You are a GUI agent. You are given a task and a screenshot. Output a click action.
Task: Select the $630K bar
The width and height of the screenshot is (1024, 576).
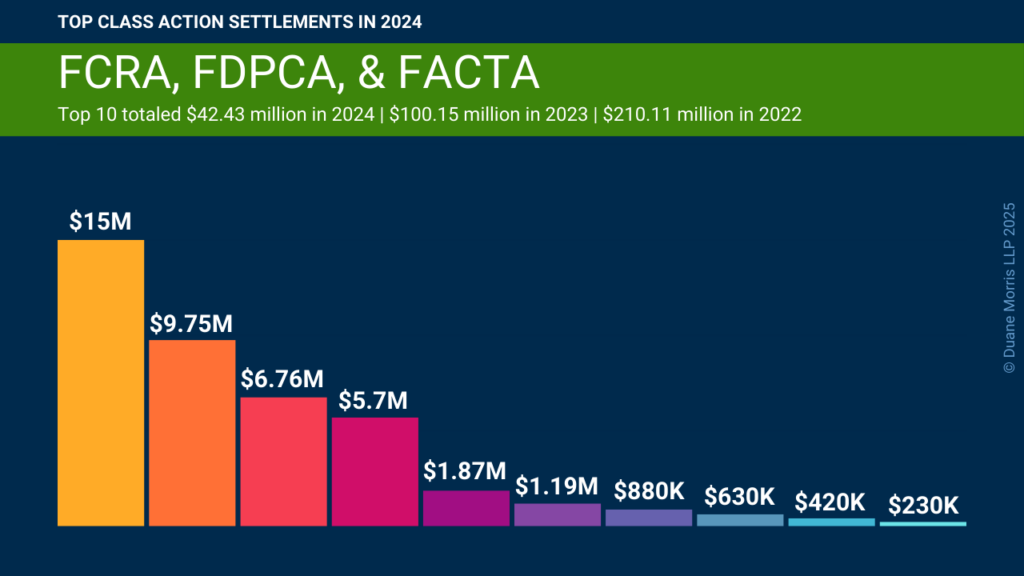740,520
